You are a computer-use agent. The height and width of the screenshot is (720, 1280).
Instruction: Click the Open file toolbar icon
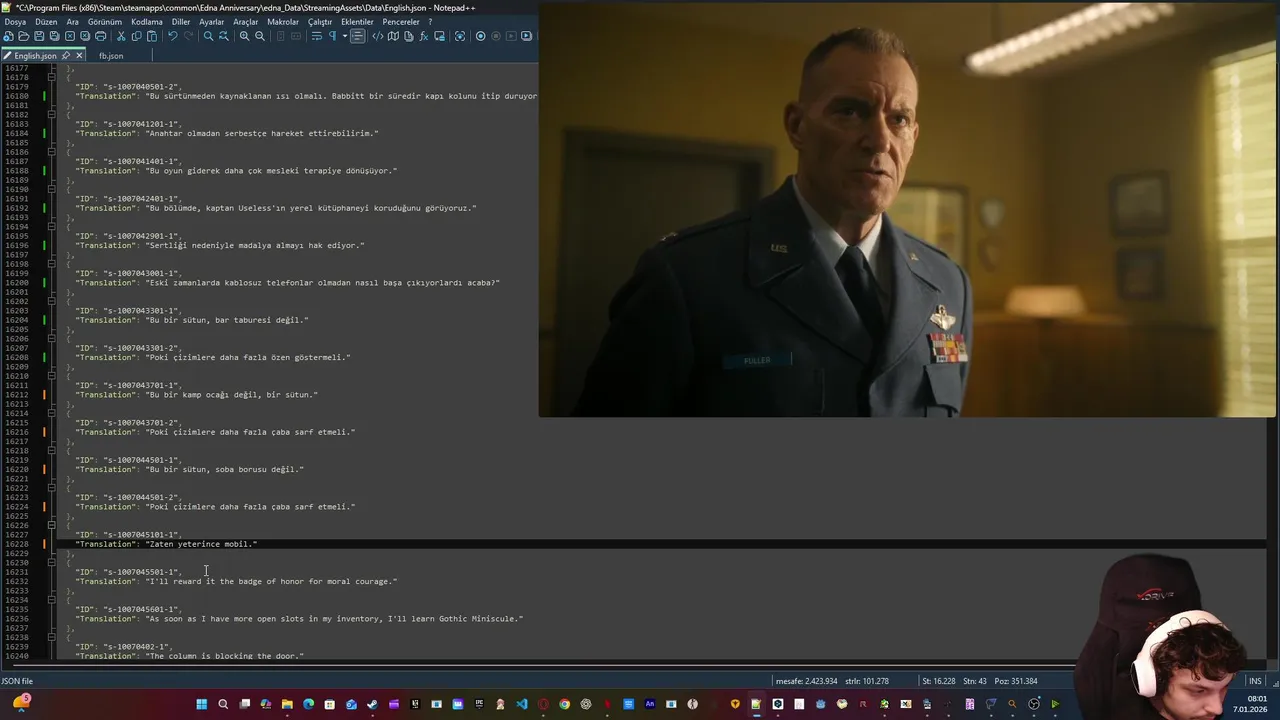coord(23,36)
